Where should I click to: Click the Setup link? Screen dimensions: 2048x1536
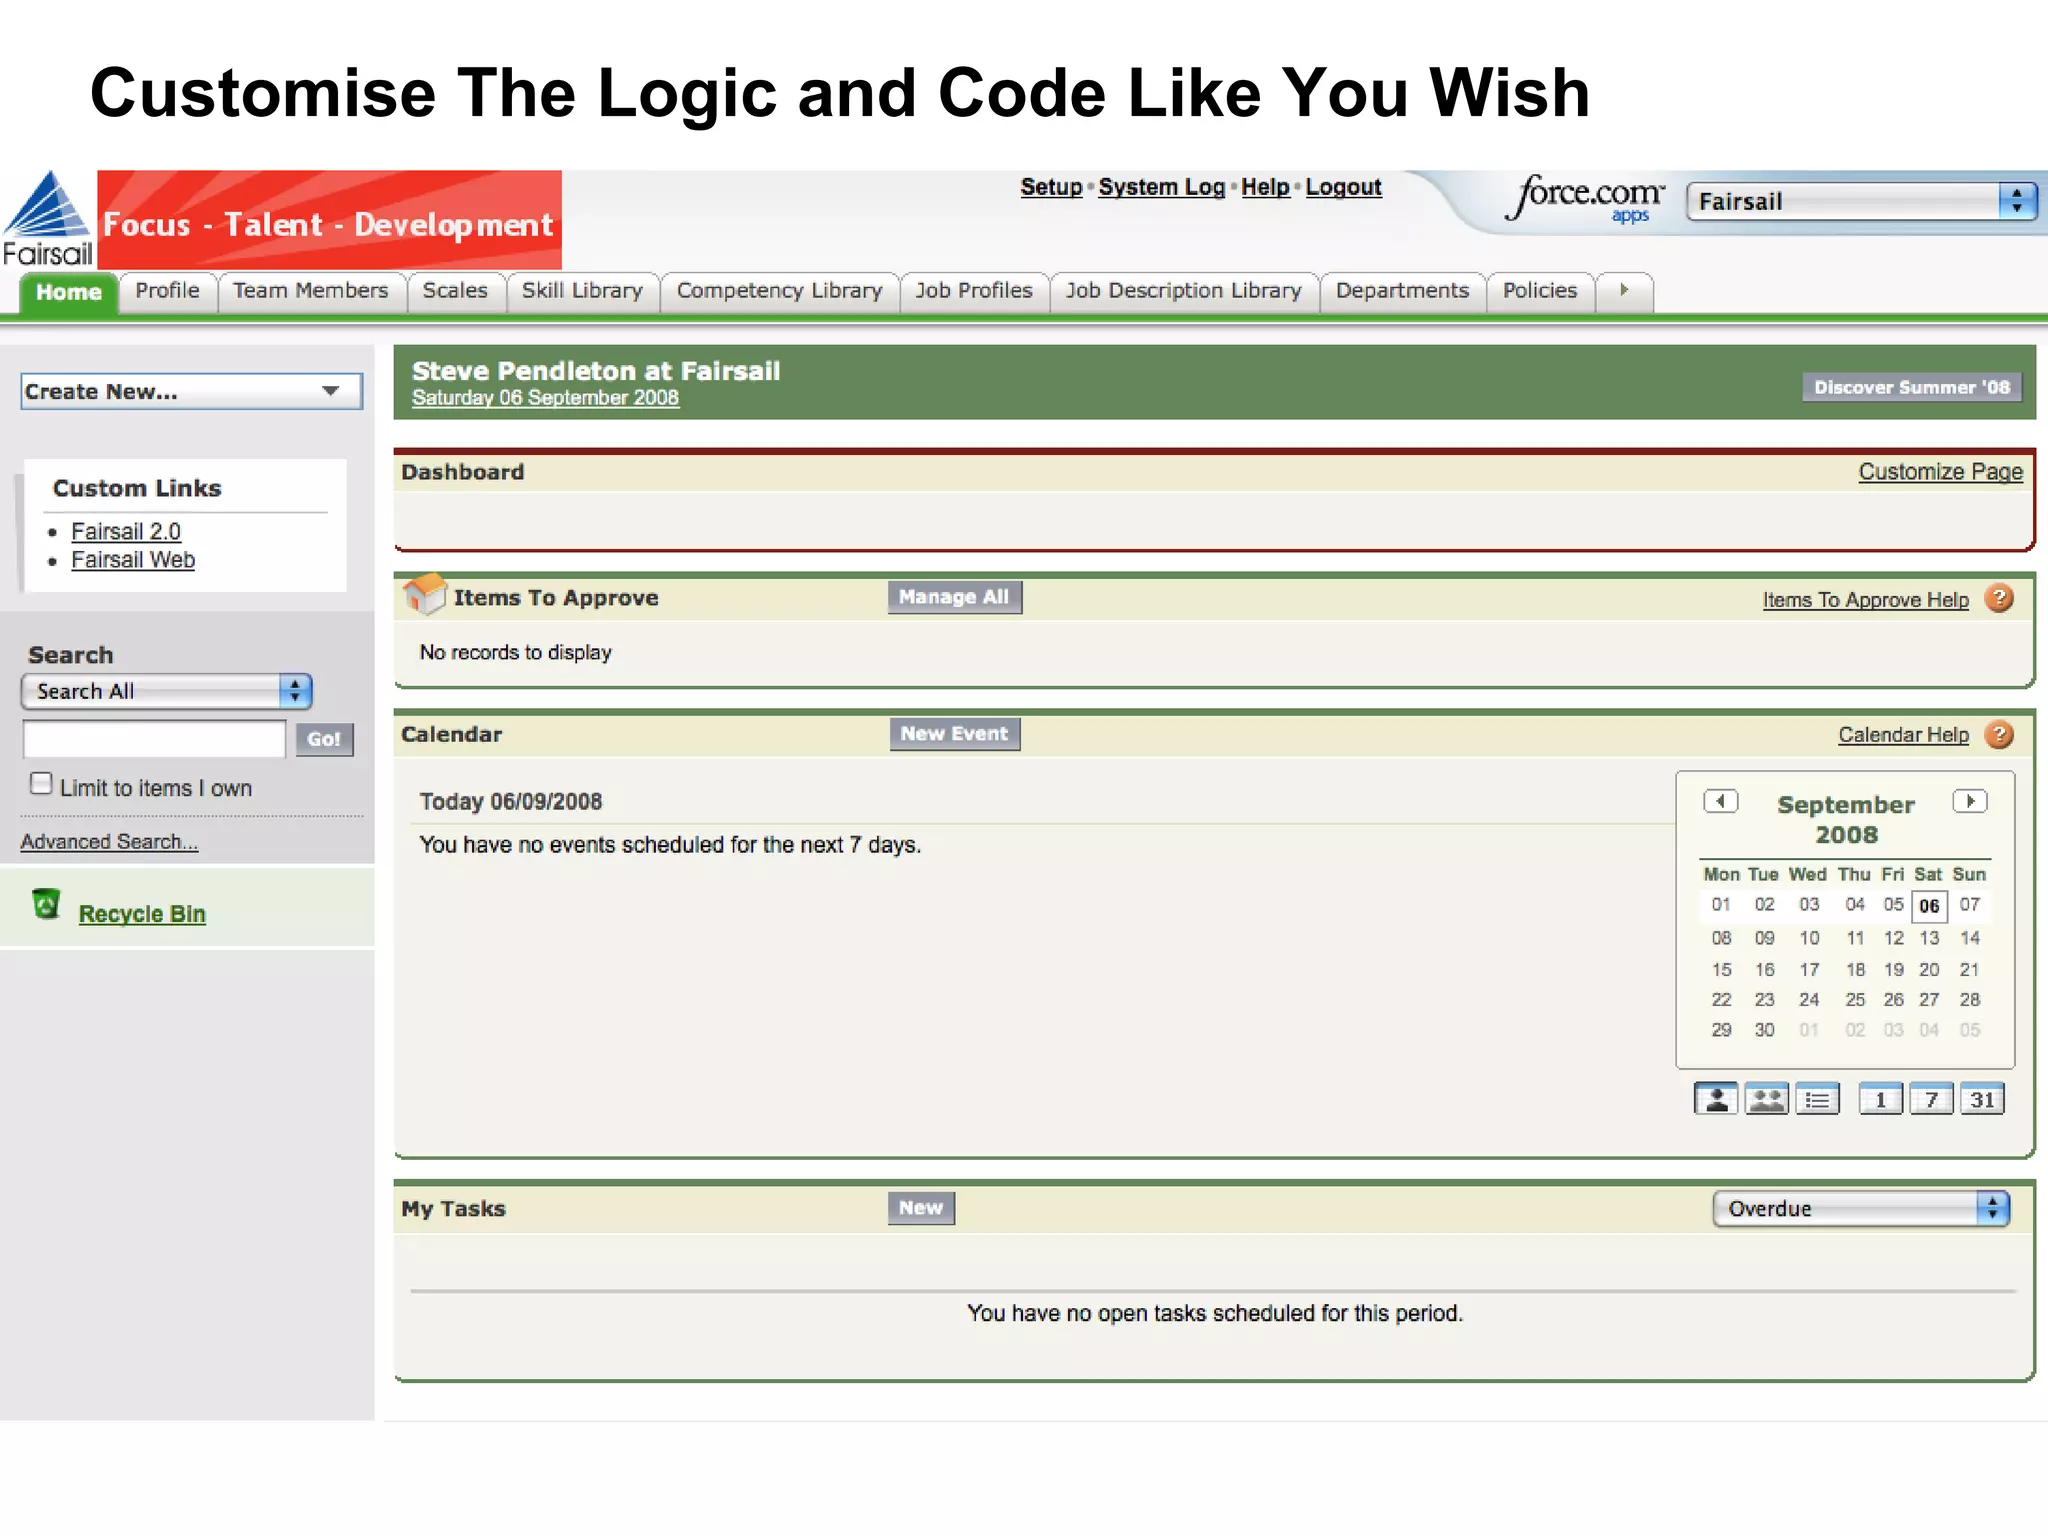pos(1051,187)
